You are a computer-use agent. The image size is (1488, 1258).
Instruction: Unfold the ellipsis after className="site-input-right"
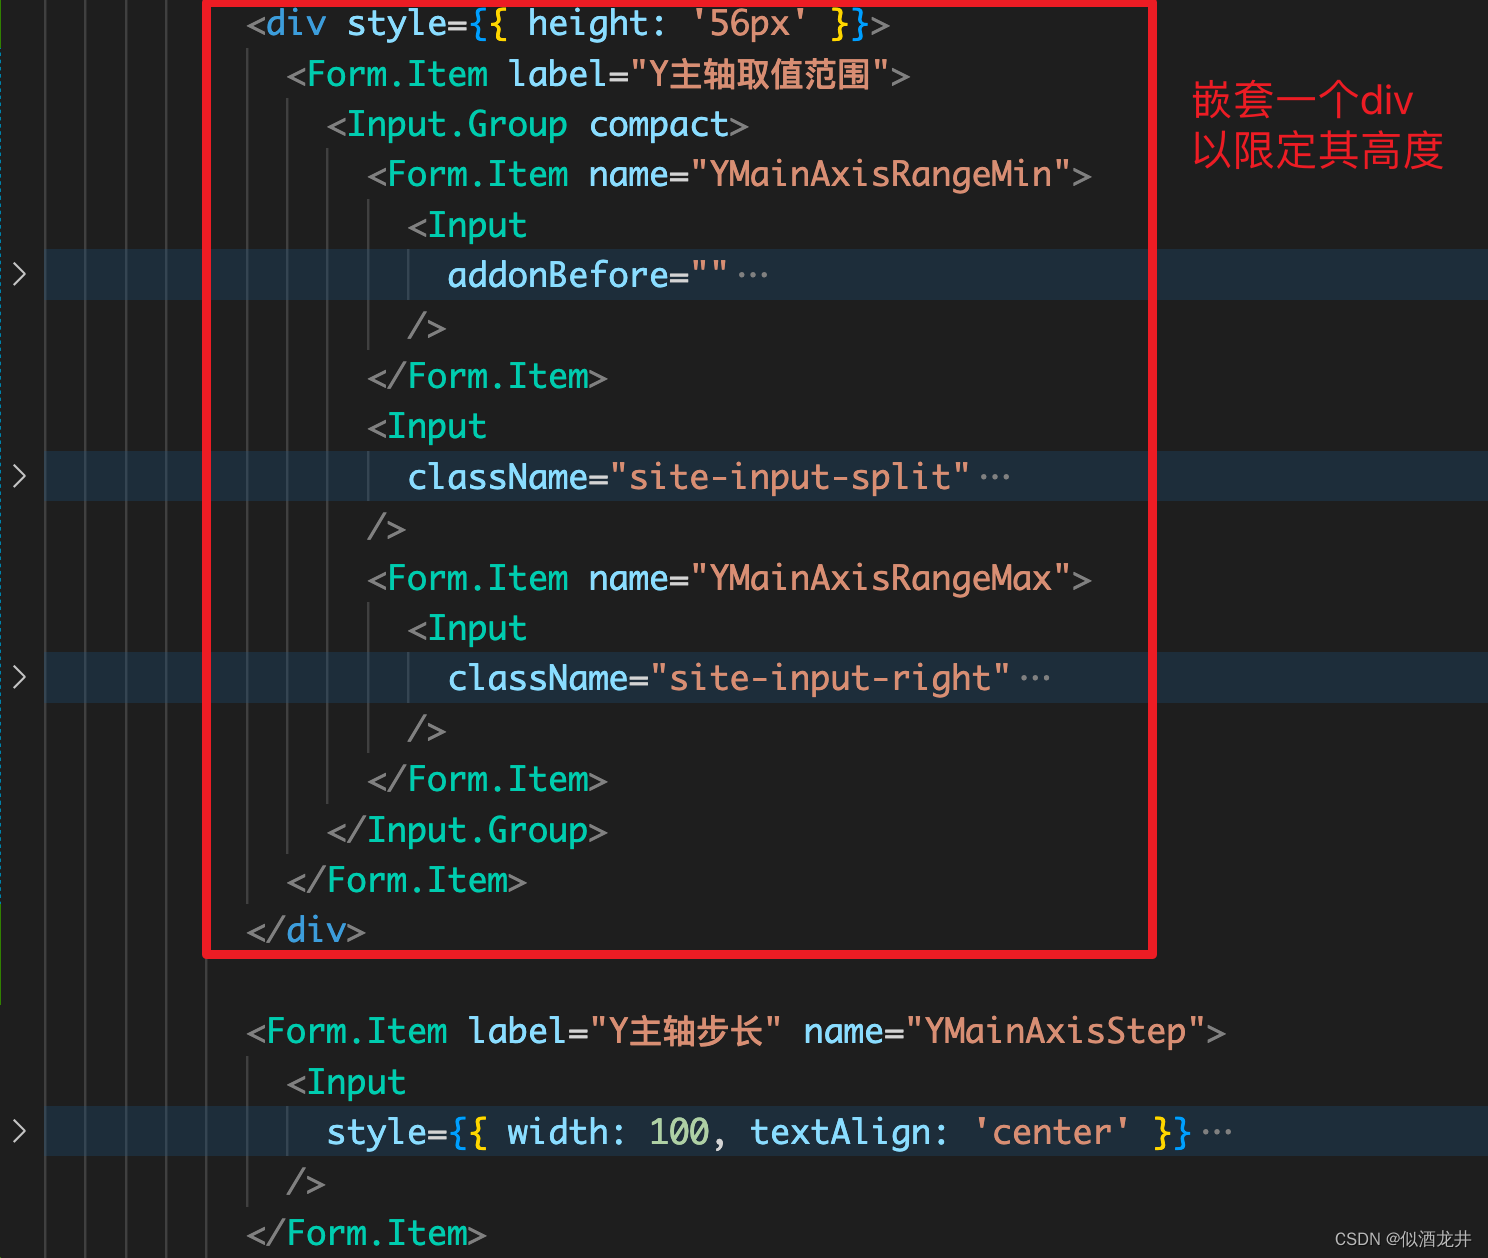(x=1035, y=678)
